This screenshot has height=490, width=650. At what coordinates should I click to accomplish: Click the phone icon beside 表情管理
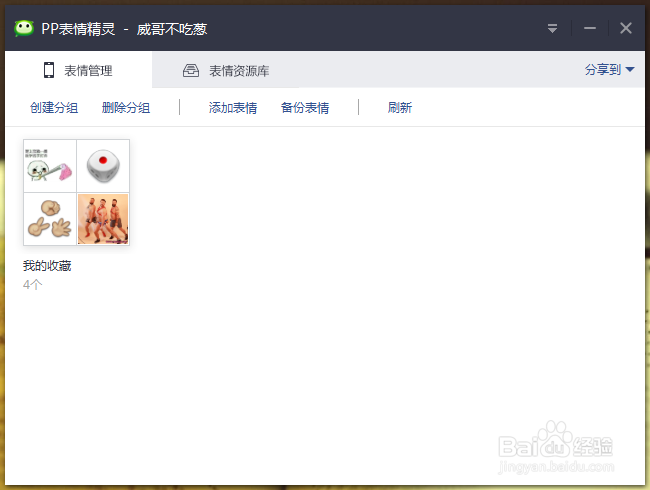49,70
